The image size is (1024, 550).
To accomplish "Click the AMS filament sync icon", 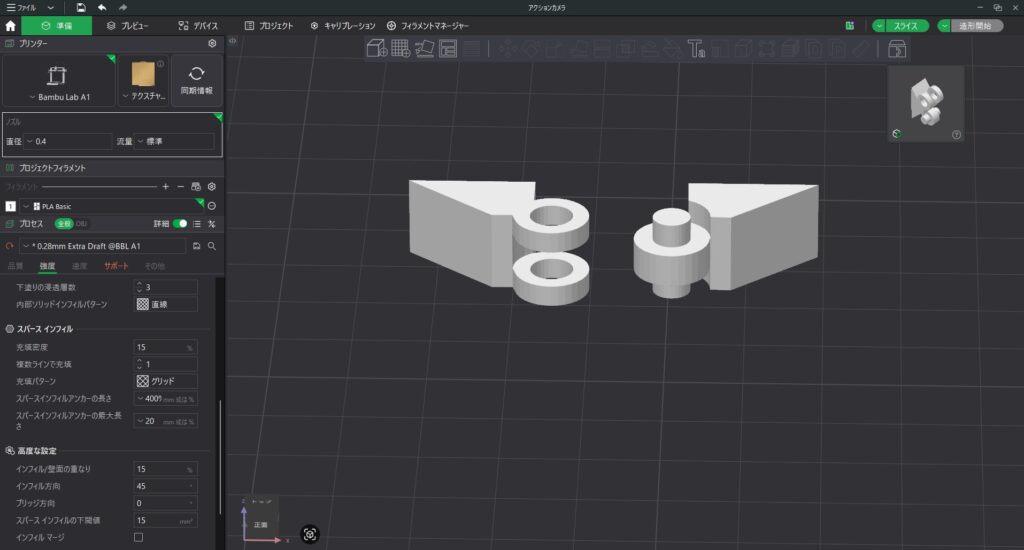I will pyautogui.click(x=196, y=187).
